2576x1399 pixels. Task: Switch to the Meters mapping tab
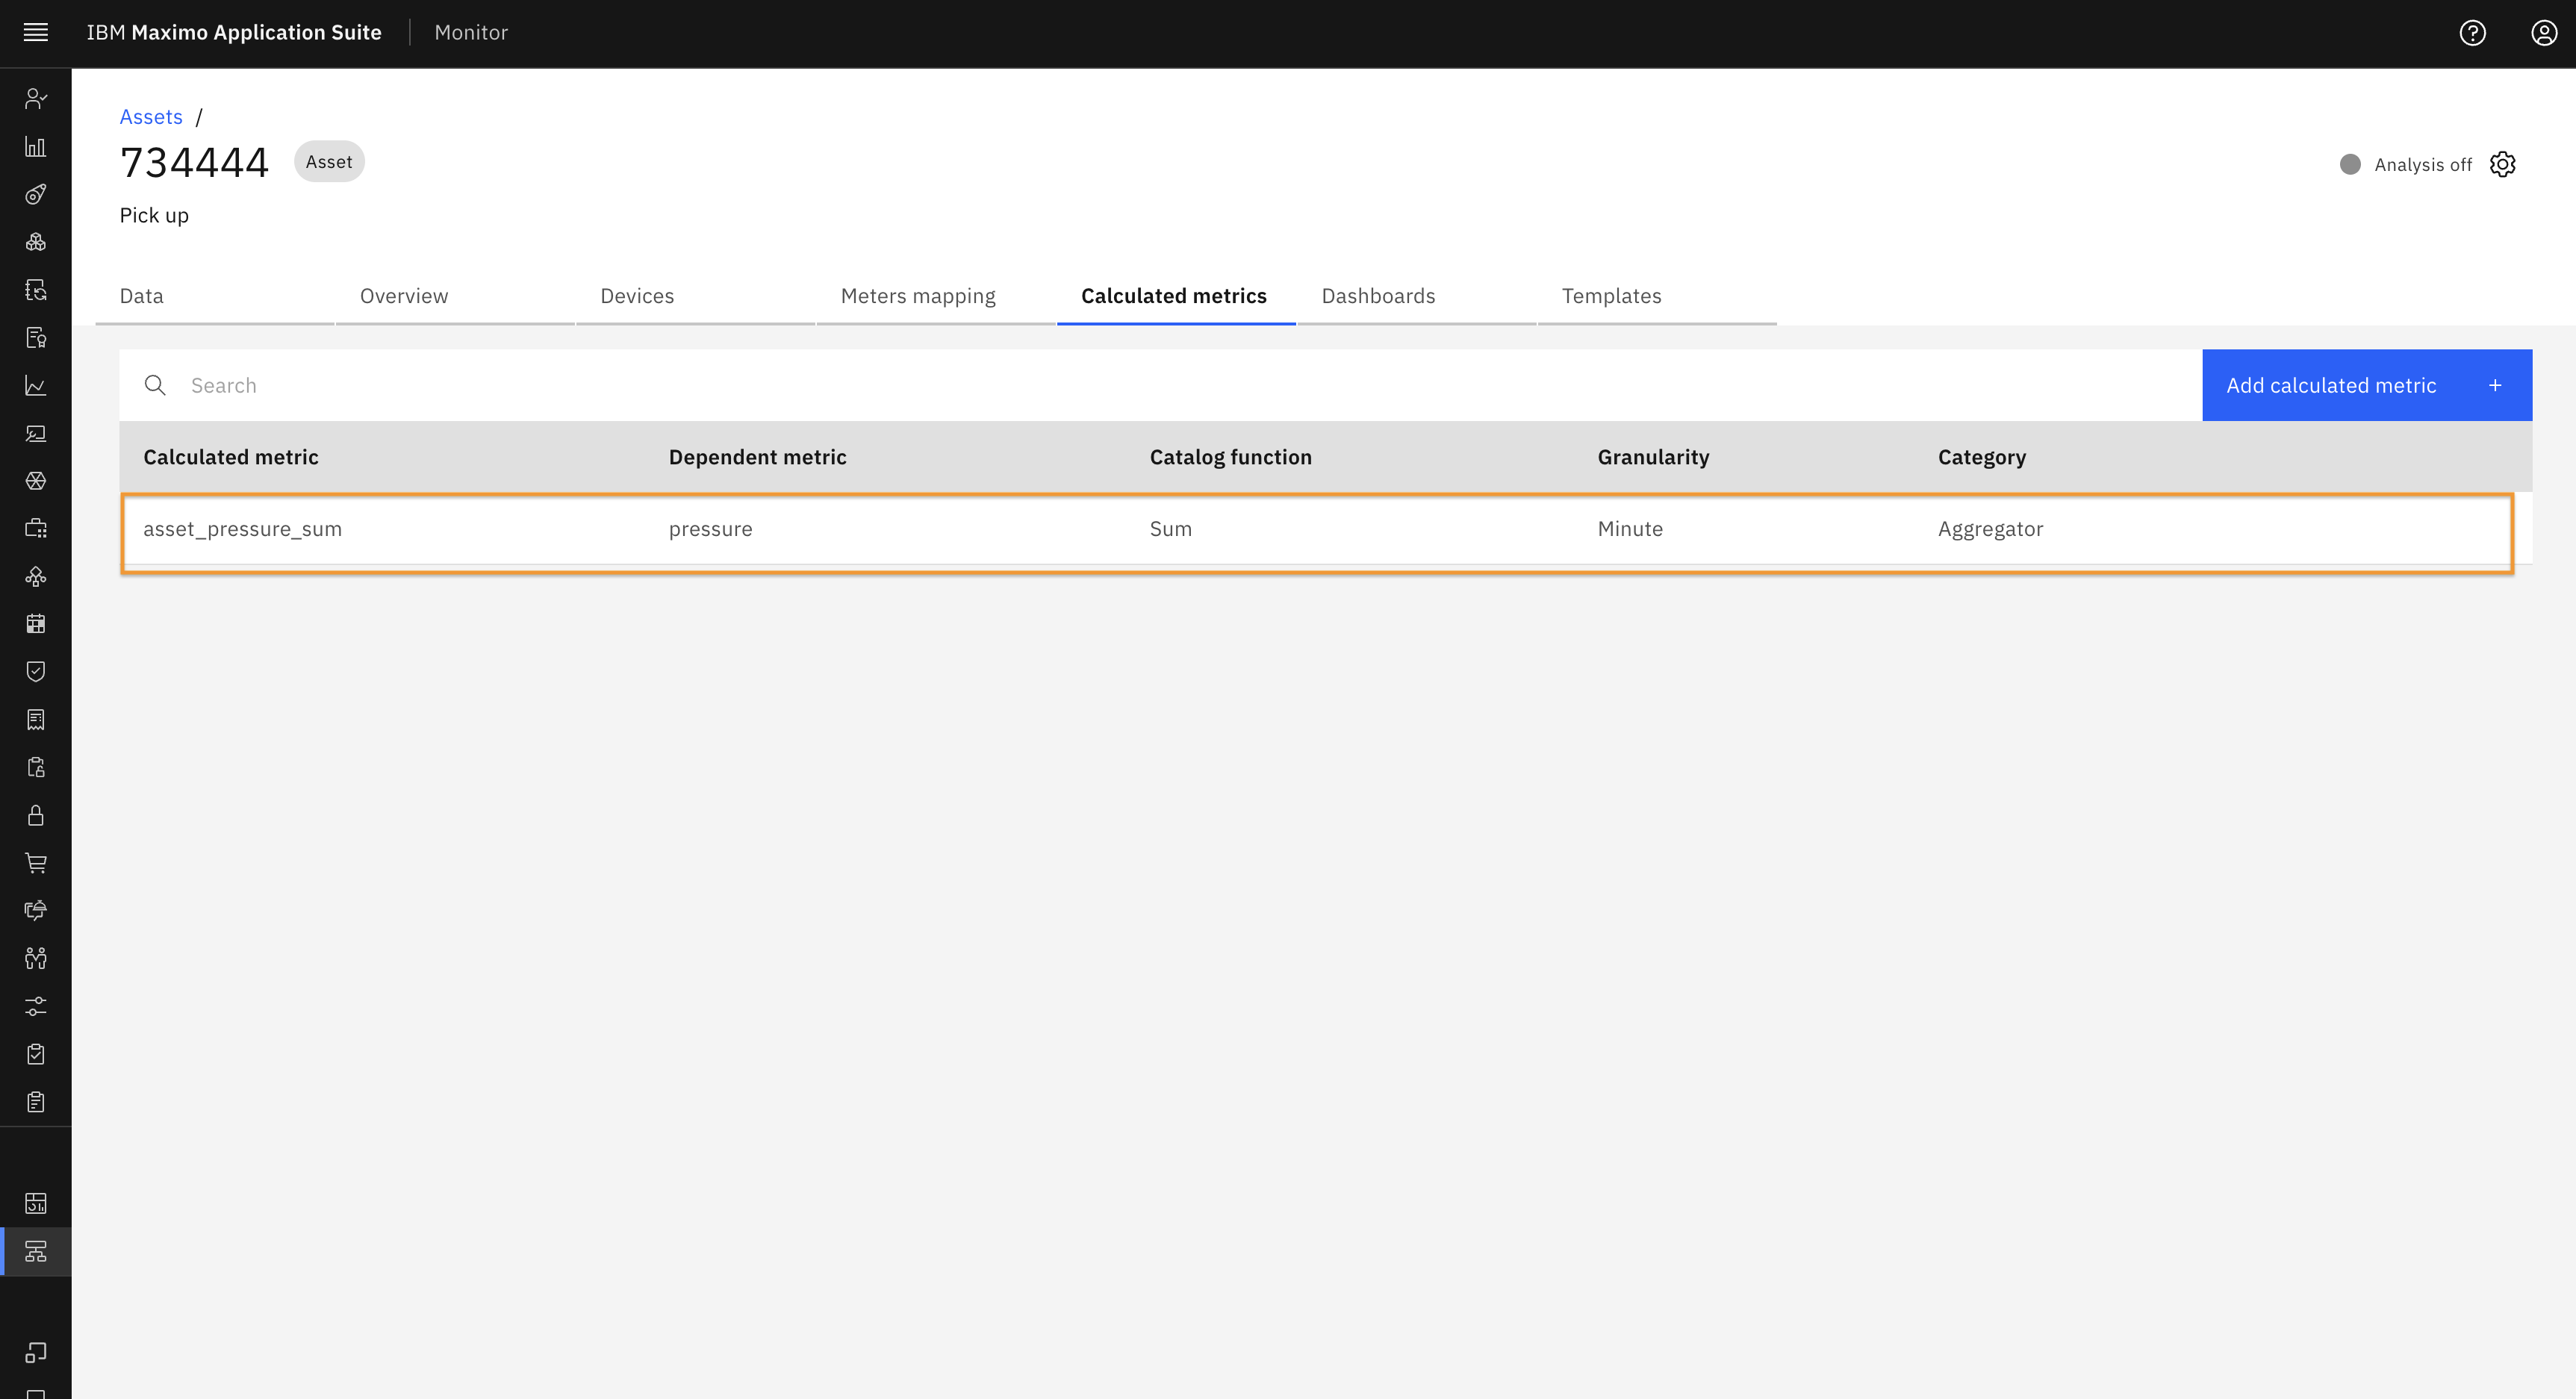tap(936, 296)
